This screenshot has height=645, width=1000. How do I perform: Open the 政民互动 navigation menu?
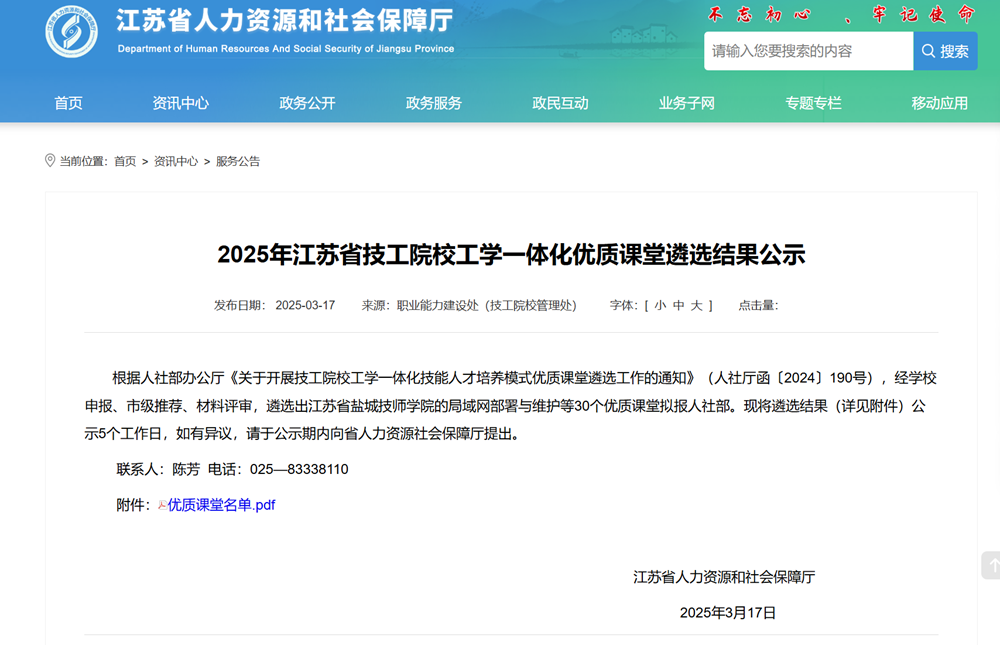(x=560, y=103)
